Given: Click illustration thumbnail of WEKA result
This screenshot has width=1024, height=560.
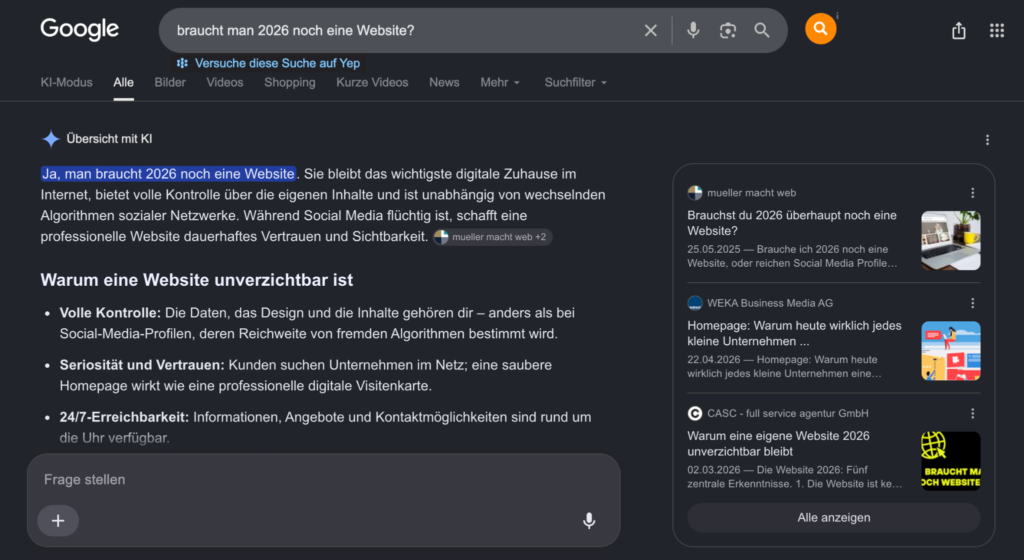Looking at the screenshot, I should (x=951, y=350).
